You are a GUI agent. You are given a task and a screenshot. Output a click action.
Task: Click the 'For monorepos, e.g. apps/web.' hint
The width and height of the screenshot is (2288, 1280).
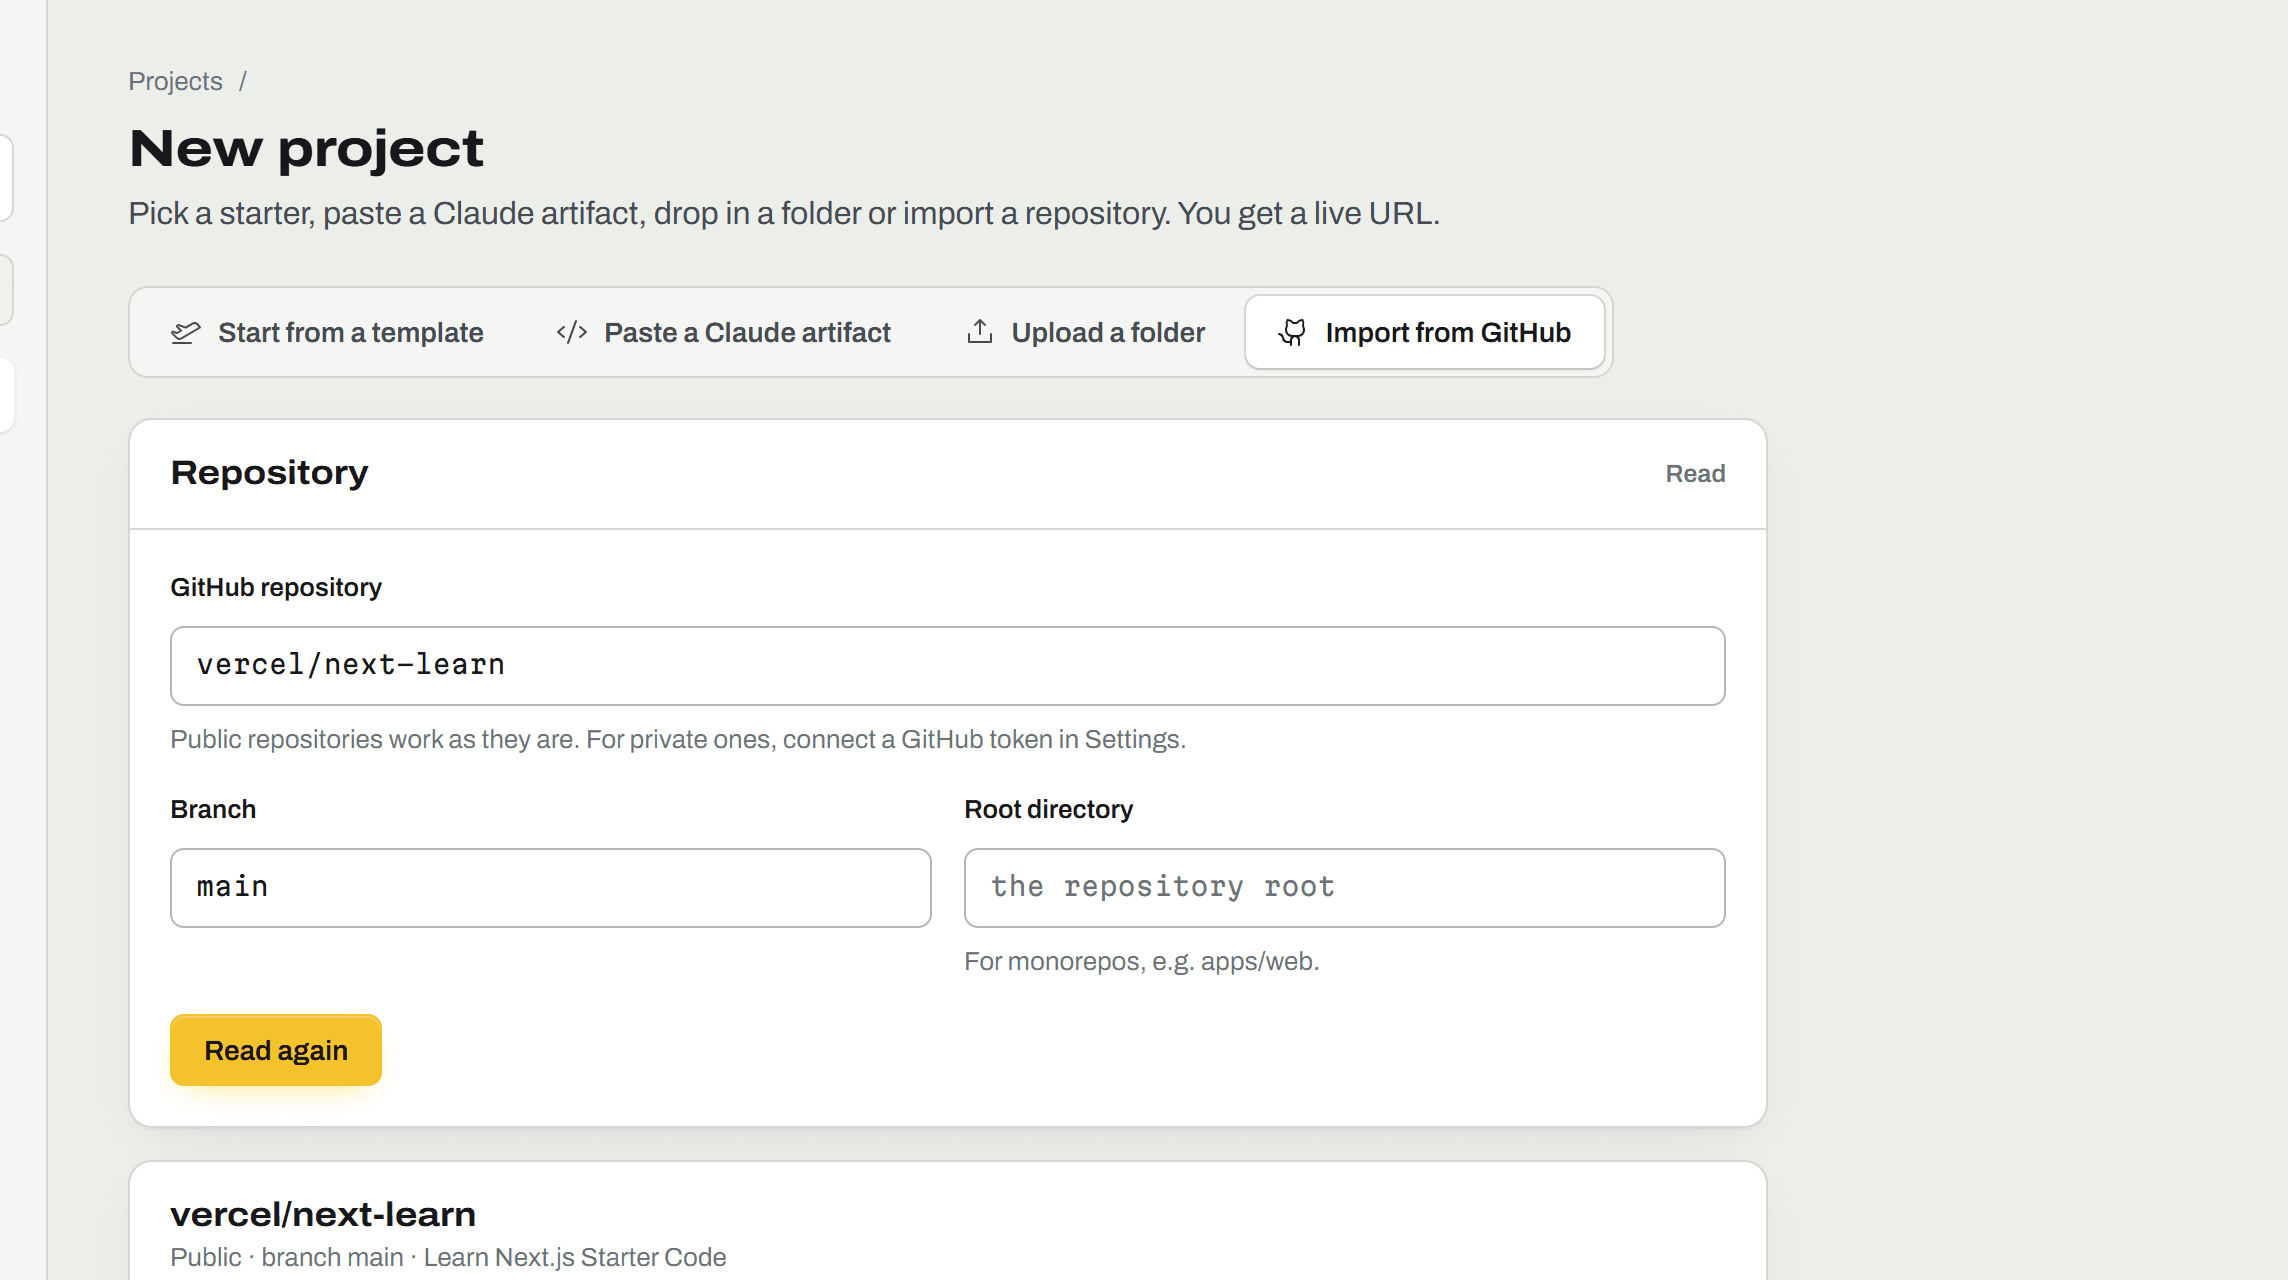1142,962
